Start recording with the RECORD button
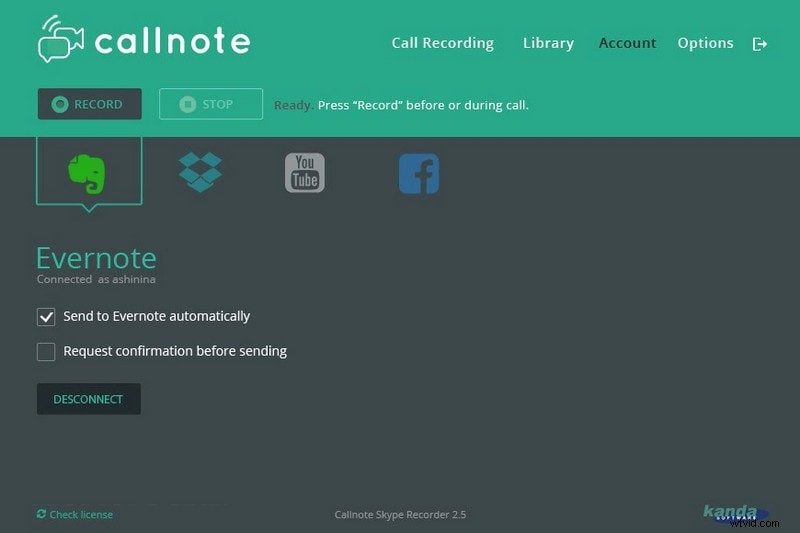The image size is (800, 533). click(x=90, y=104)
